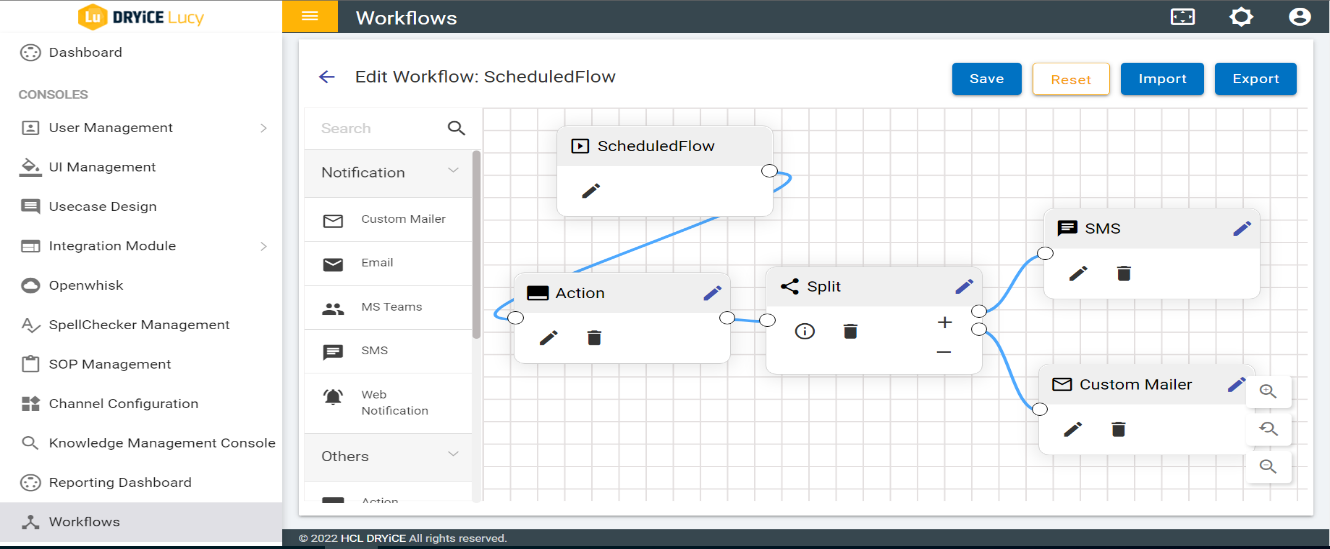Delete the Action node using the trash icon
The width and height of the screenshot is (1330, 549).
[594, 338]
